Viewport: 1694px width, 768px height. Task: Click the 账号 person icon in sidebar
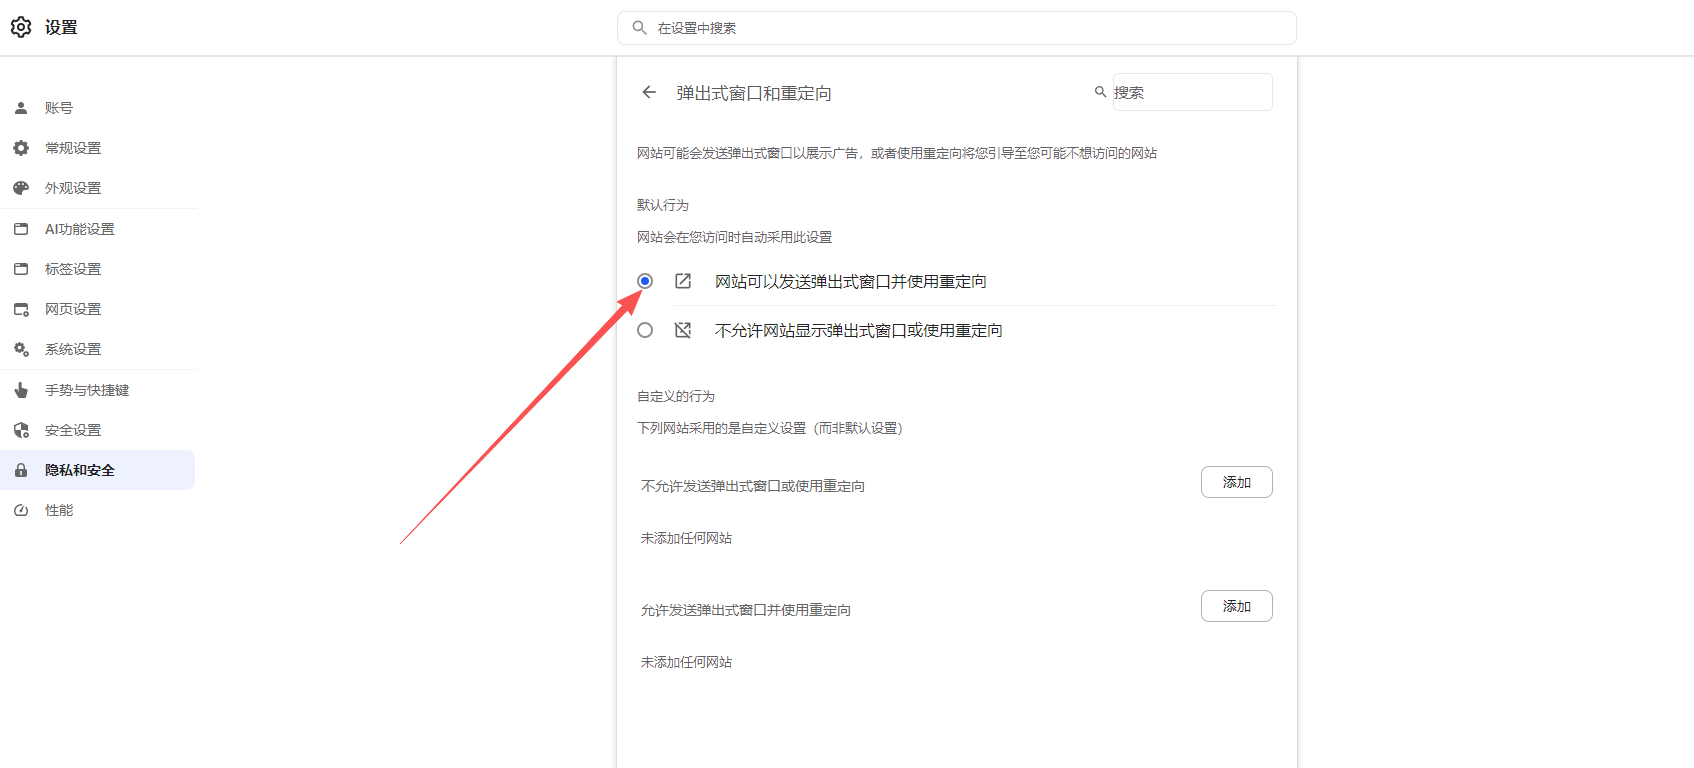tap(21, 108)
